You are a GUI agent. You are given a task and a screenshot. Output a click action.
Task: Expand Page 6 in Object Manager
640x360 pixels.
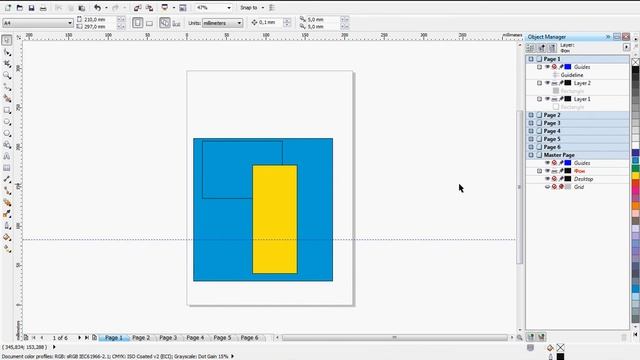(x=531, y=147)
